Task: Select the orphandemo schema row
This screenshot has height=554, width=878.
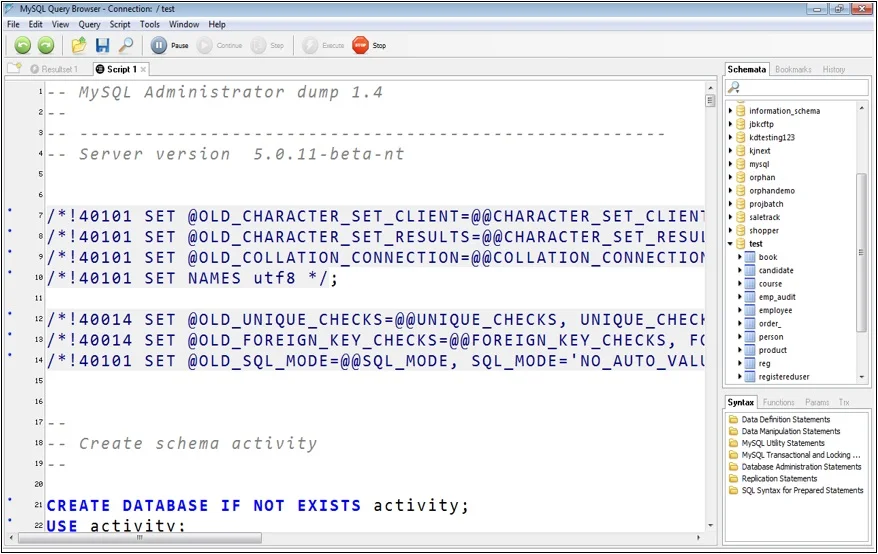Action: click(x=772, y=190)
